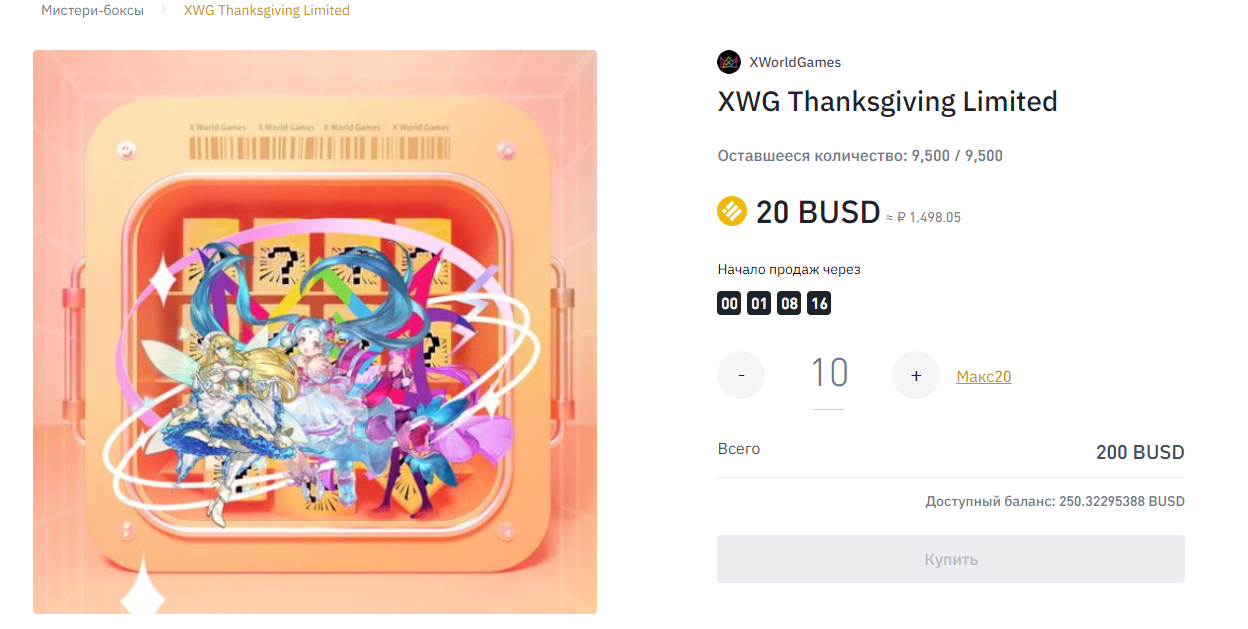Image resolution: width=1248 pixels, height=629 pixels.
Task: Click the breadcrumb arrow separator
Action: point(164,10)
